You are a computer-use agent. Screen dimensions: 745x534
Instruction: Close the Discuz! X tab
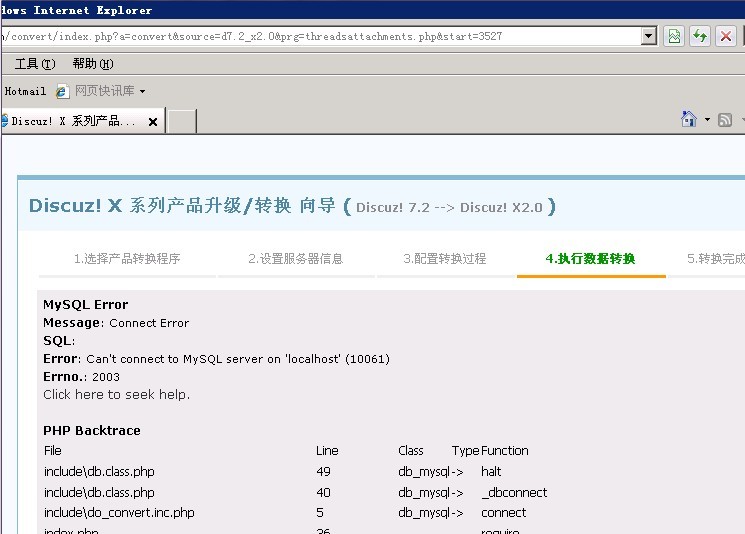[x=153, y=122]
